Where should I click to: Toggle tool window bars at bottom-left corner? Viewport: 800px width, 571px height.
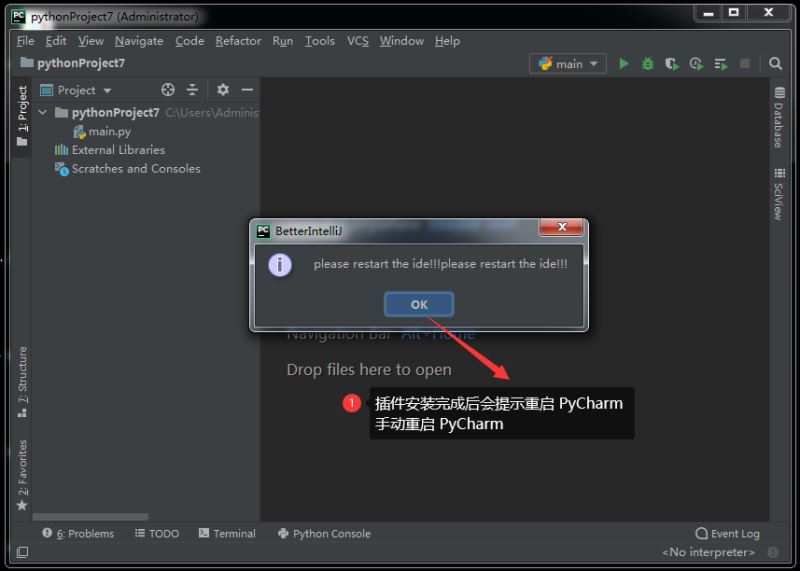pos(22,552)
